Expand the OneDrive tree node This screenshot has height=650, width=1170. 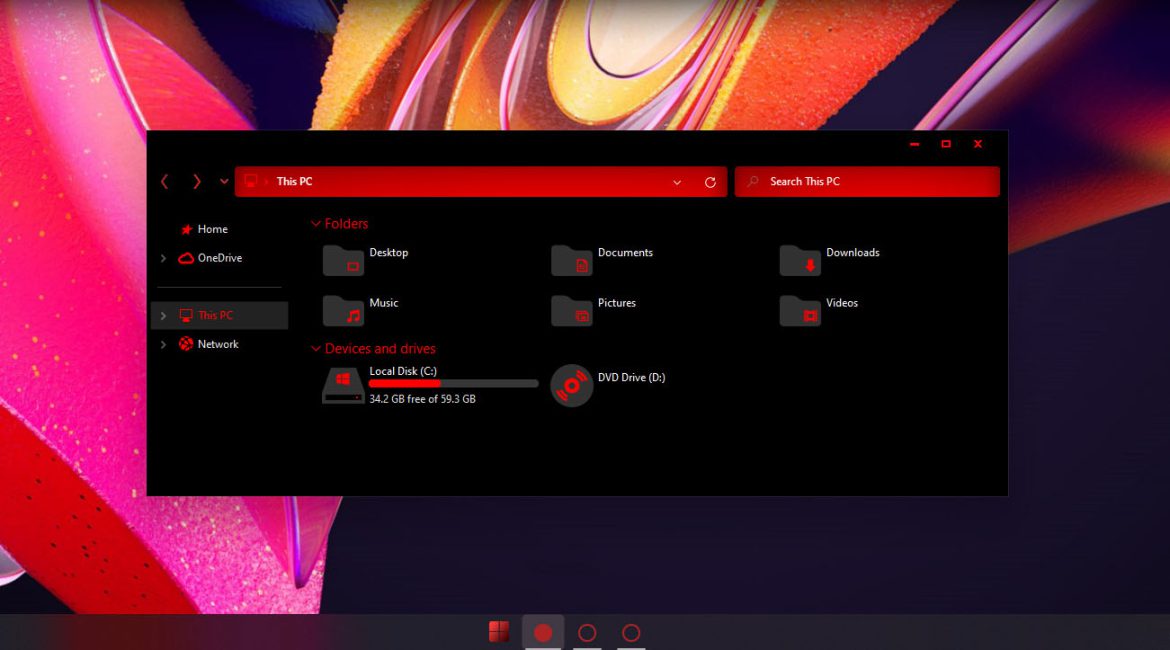click(x=163, y=258)
